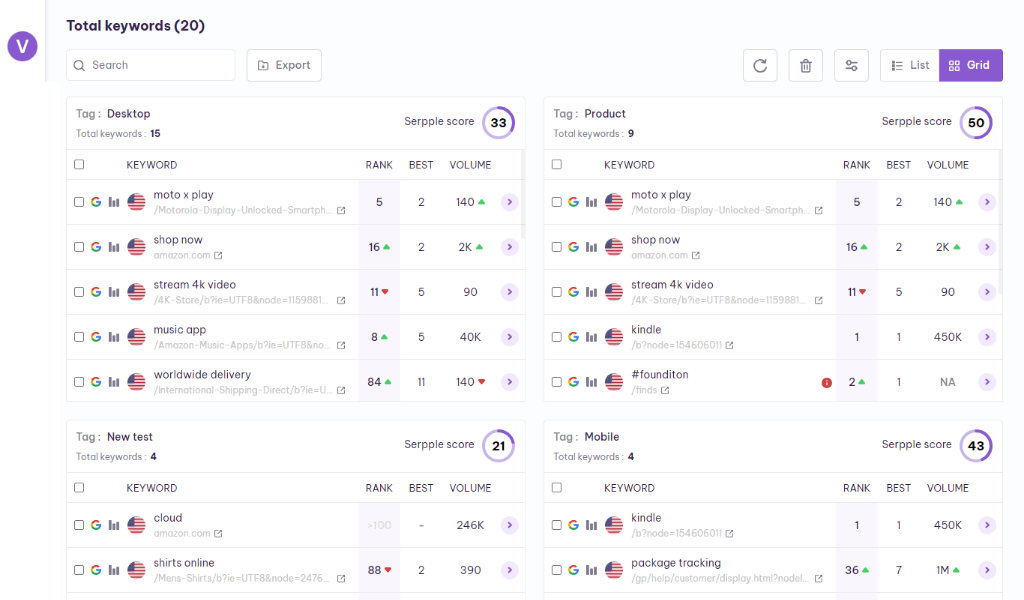
Task: Expand details arrow for Desktop moto x play
Action: (x=509, y=202)
